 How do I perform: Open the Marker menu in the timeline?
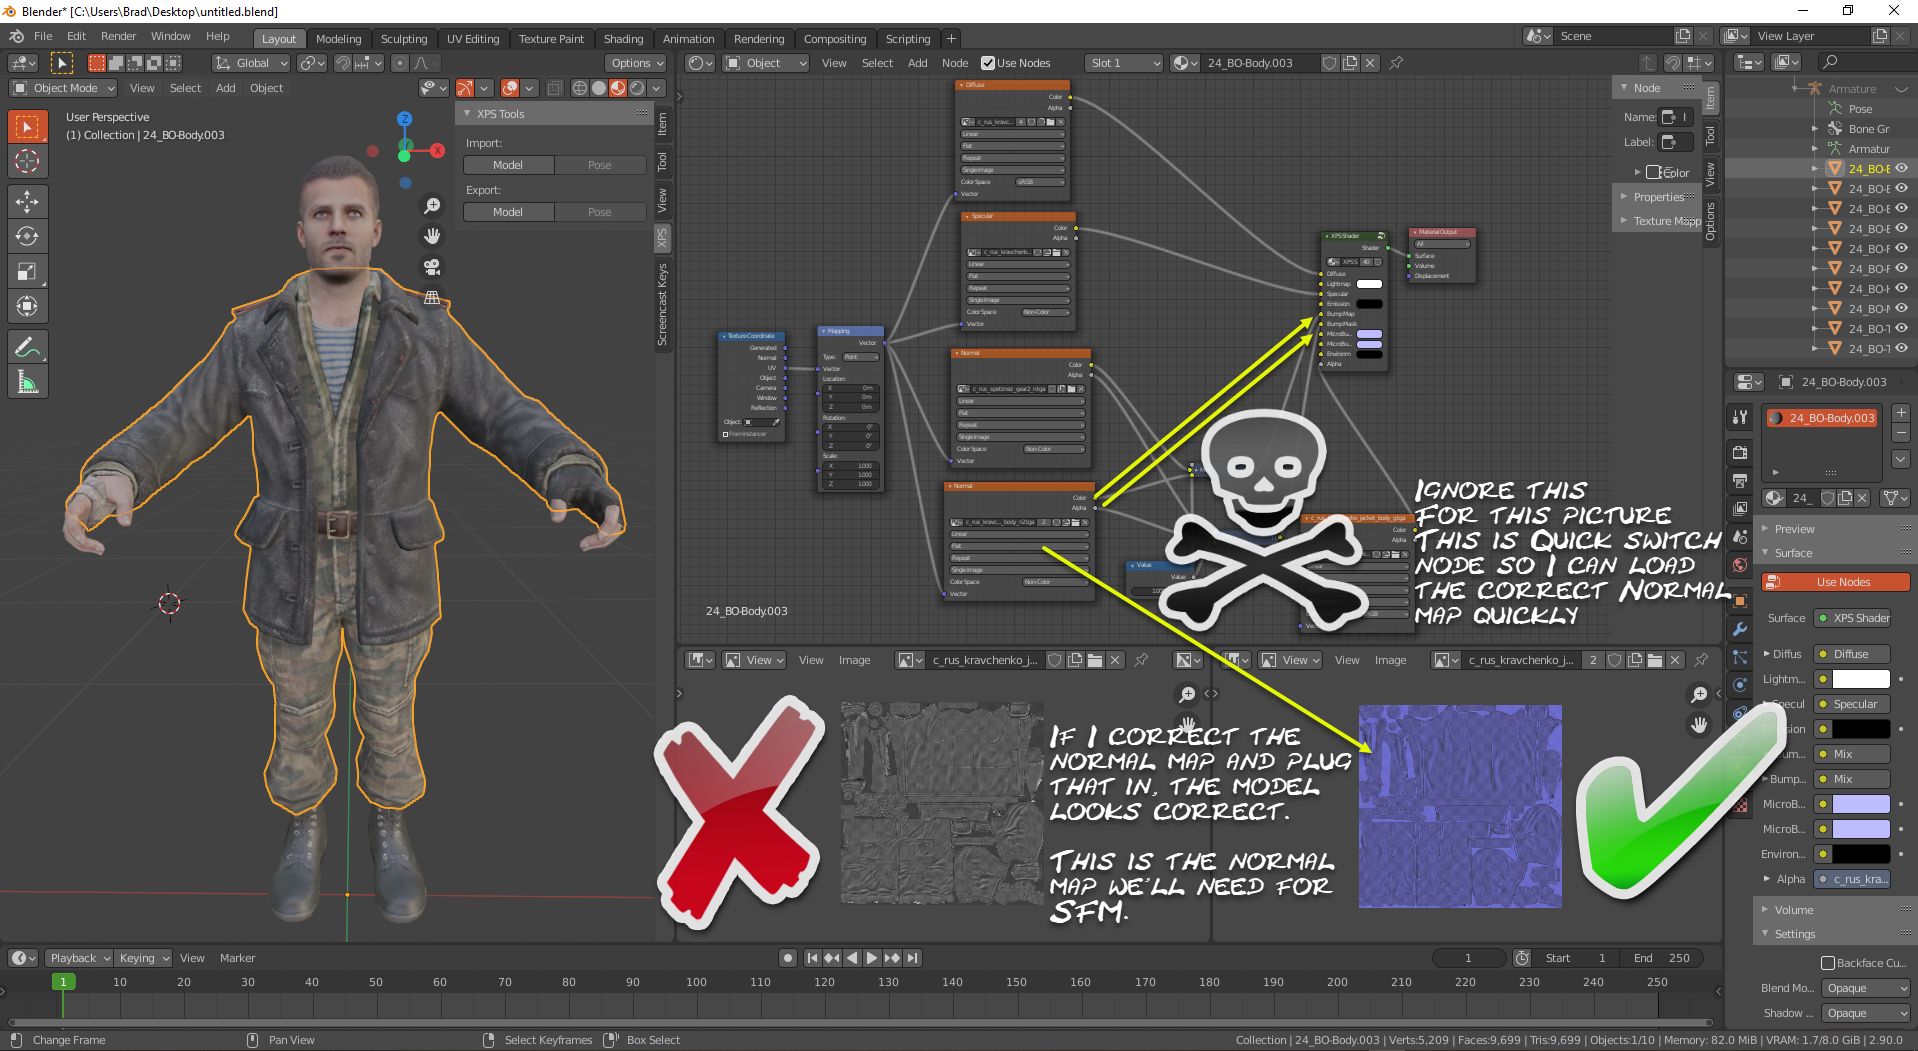pyautogui.click(x=237, y=958)
